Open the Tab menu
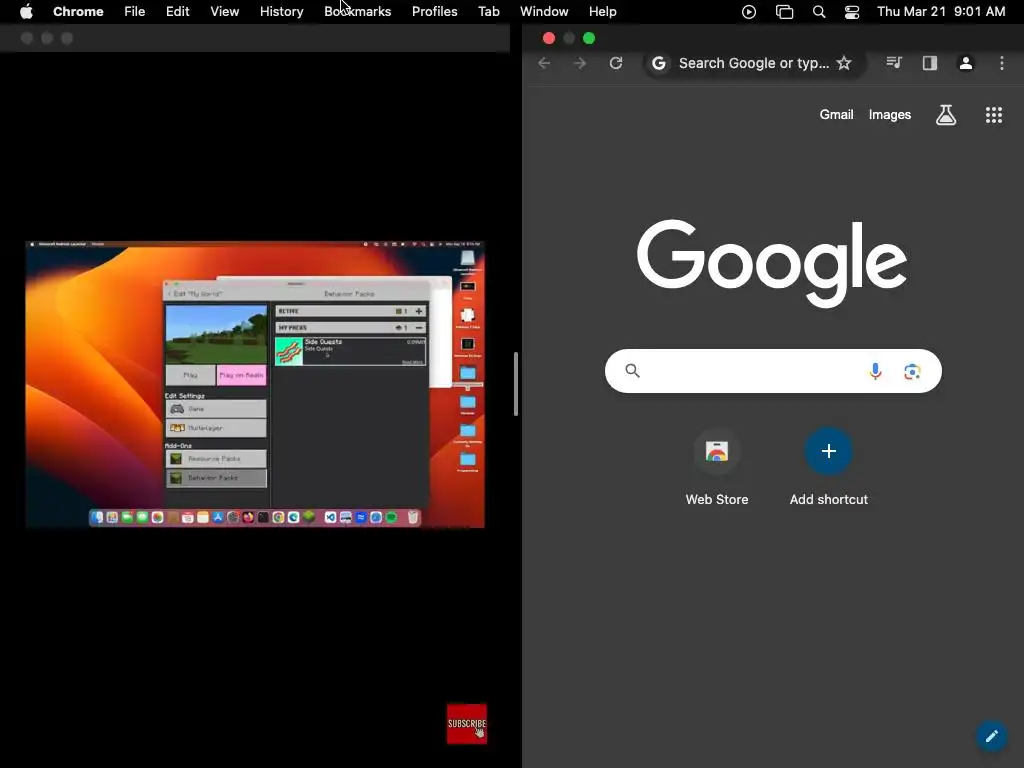 tap(488, 11)
